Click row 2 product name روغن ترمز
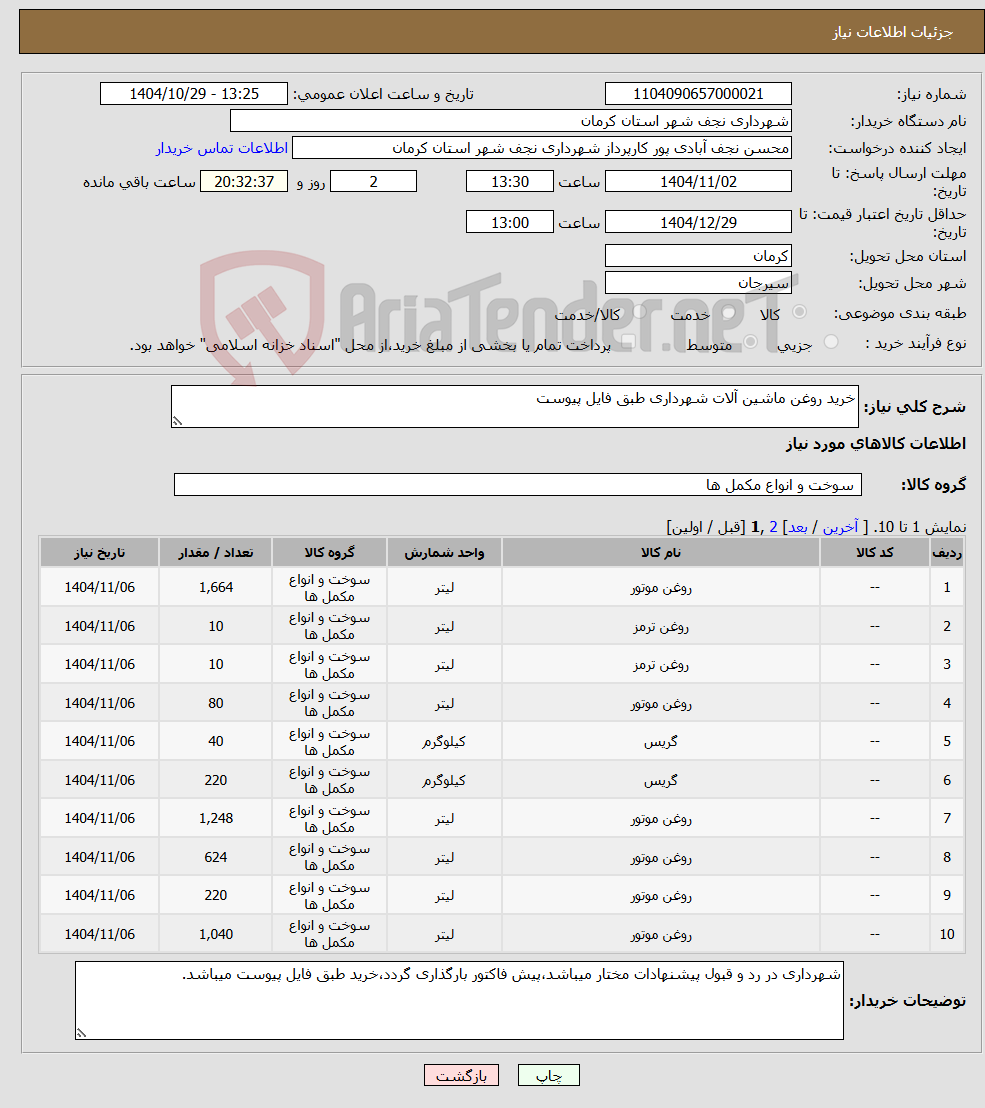The image size is (985, 1108). pyautogui.click(x=661, y=626)
